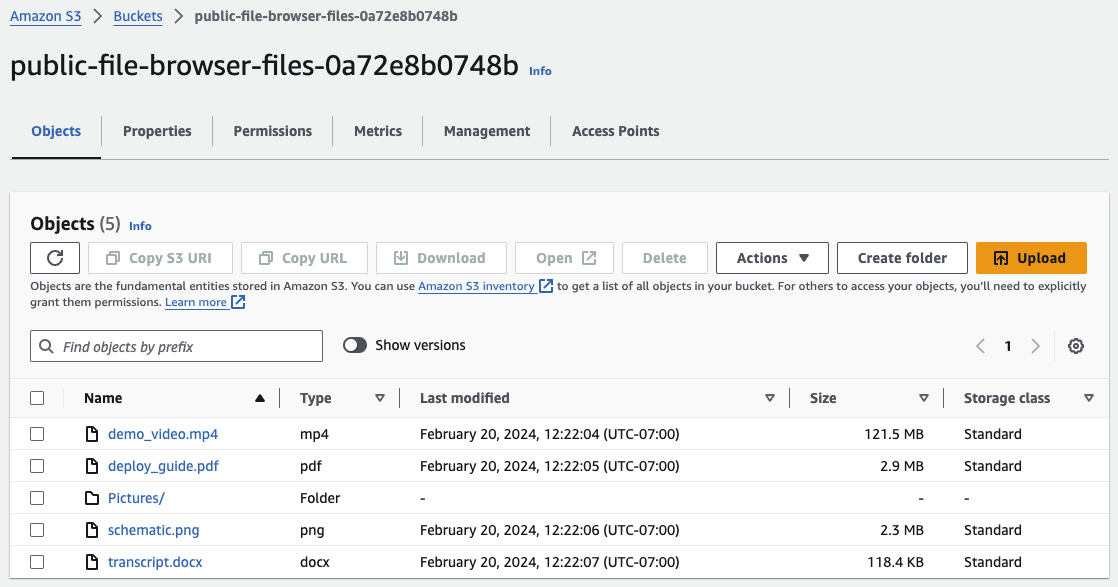
Task: Switch to the Permissions tab
Action: coord(272,131)
